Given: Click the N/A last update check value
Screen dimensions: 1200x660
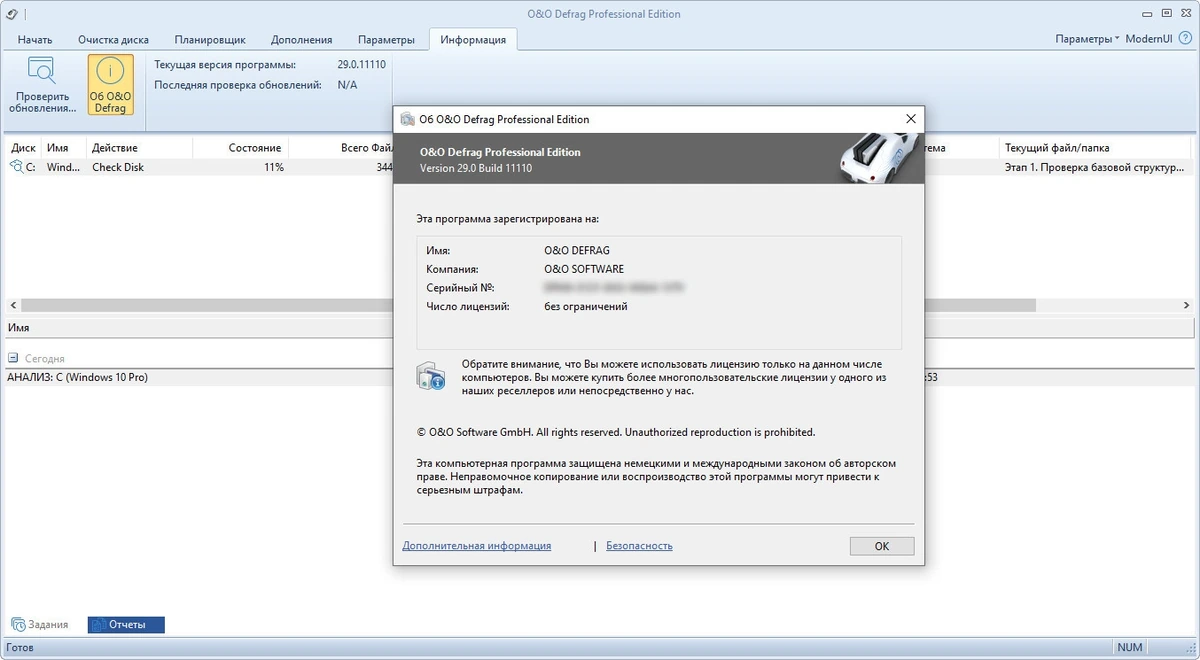Looking at the screenshot, I should point(347,85).
